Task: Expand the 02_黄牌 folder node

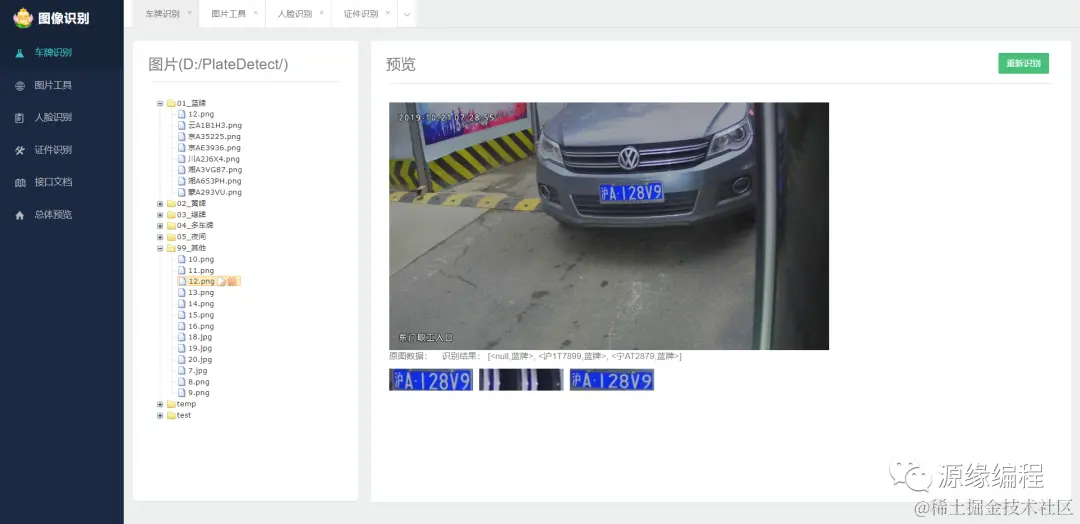Action: click(160, 204)
